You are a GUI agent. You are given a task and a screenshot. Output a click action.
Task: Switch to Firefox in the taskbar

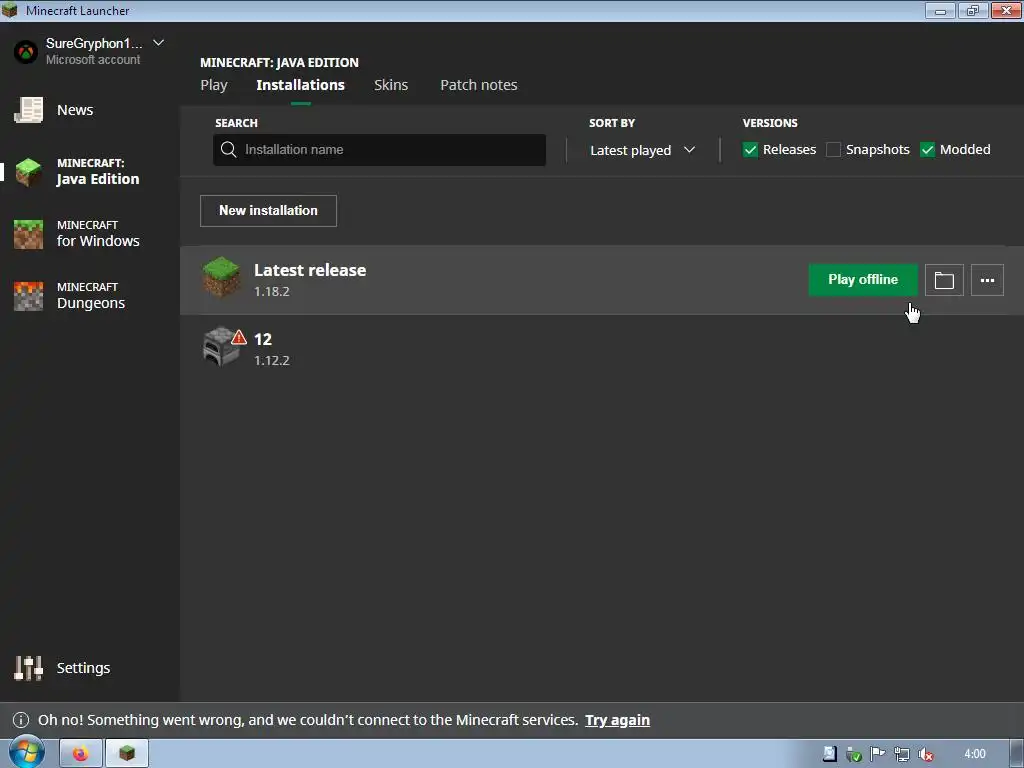tap(81, 754)
